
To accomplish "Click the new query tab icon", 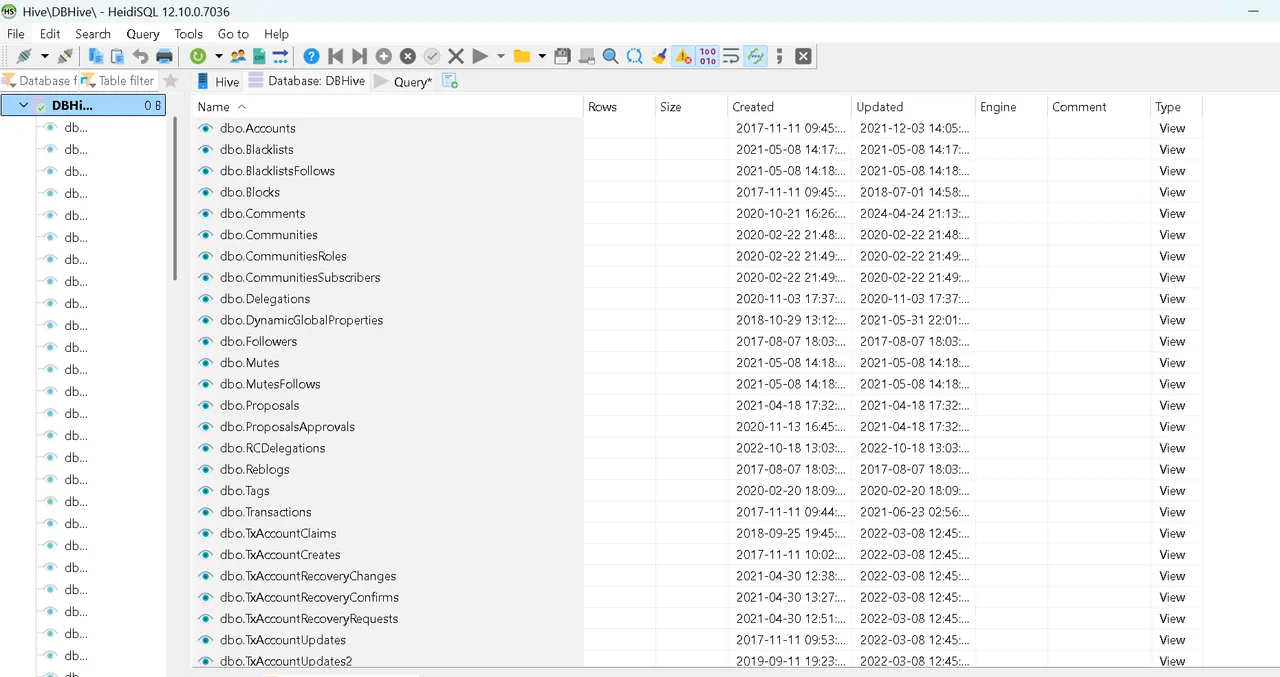I will pyautogui.click(x=450, y=81).
